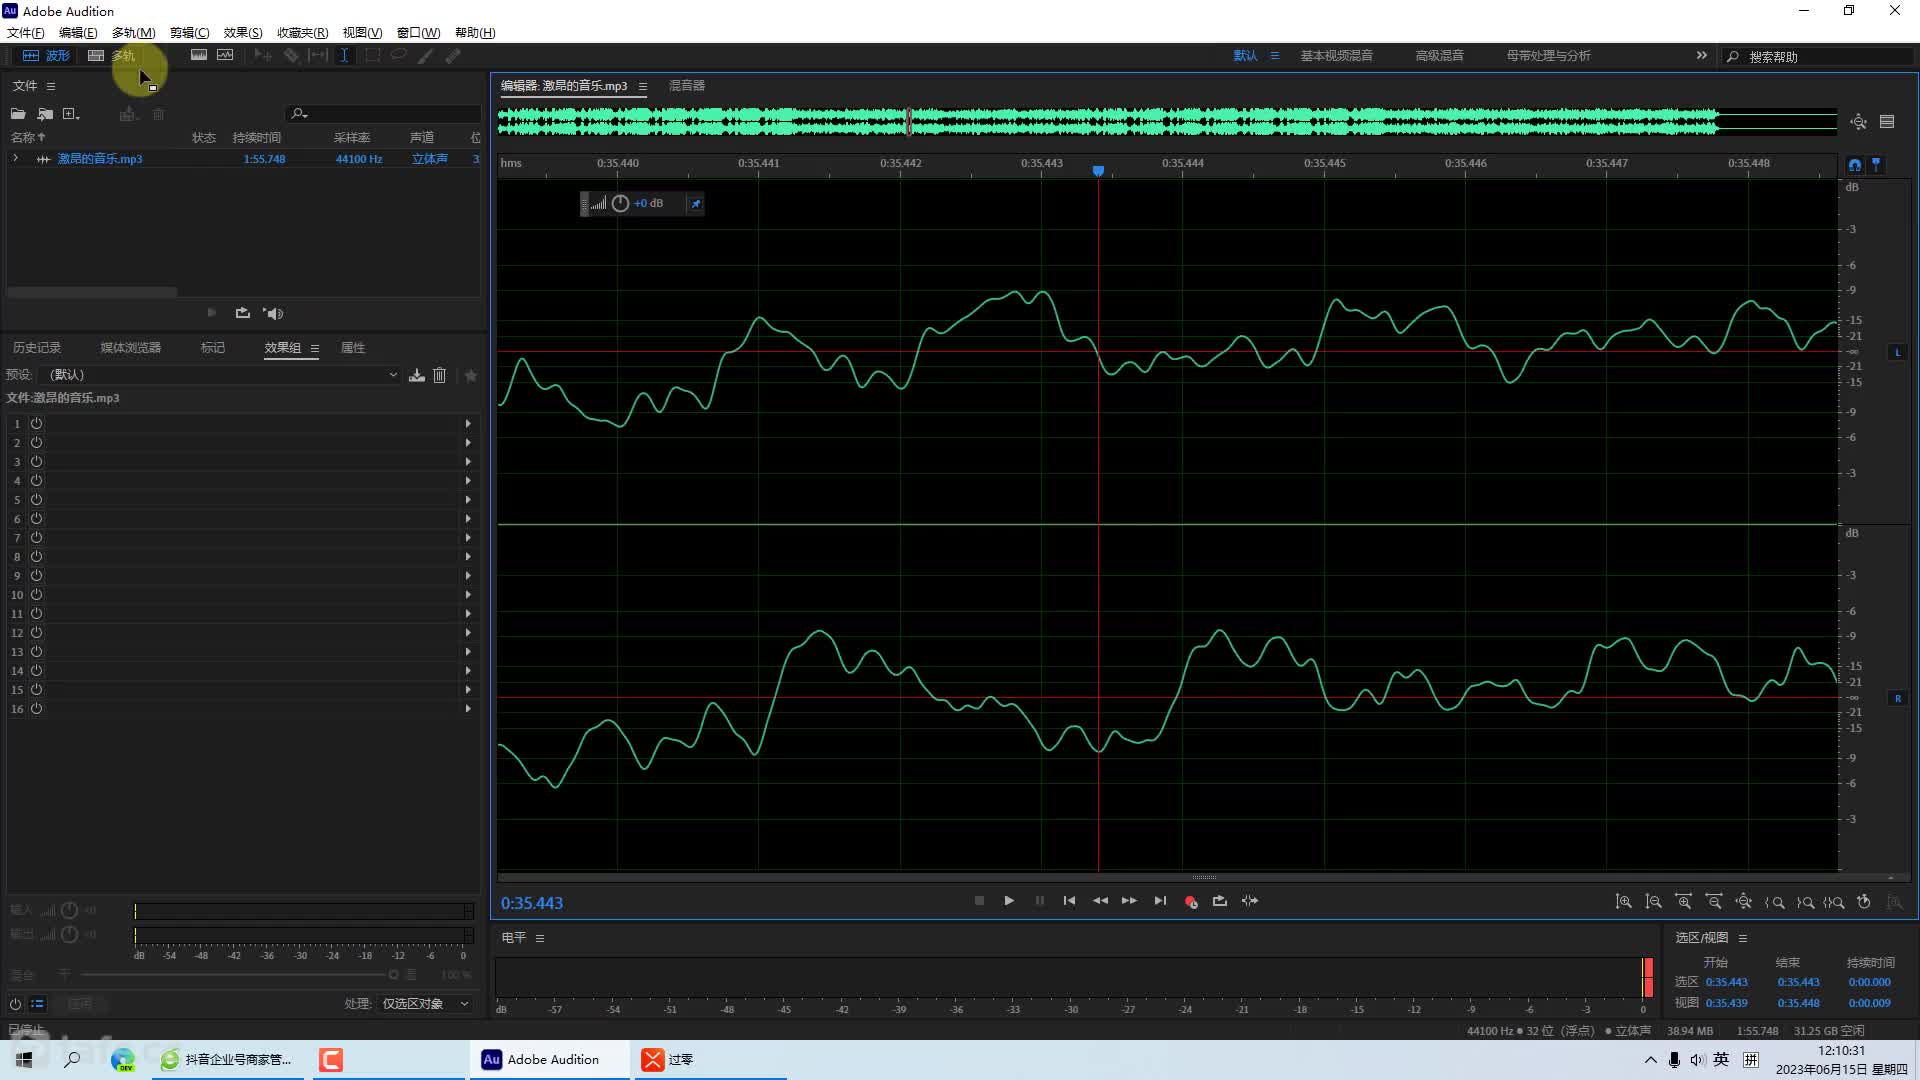Toggle main effects rack power button

(x=15, y=1004)
